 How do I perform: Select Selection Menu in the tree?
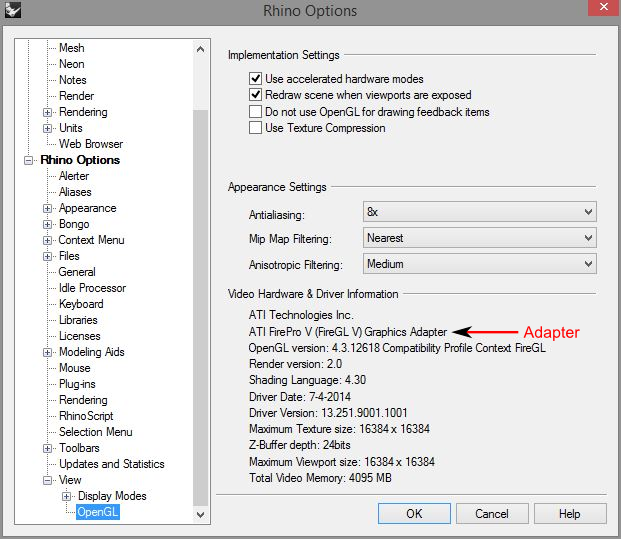[96, 432]
